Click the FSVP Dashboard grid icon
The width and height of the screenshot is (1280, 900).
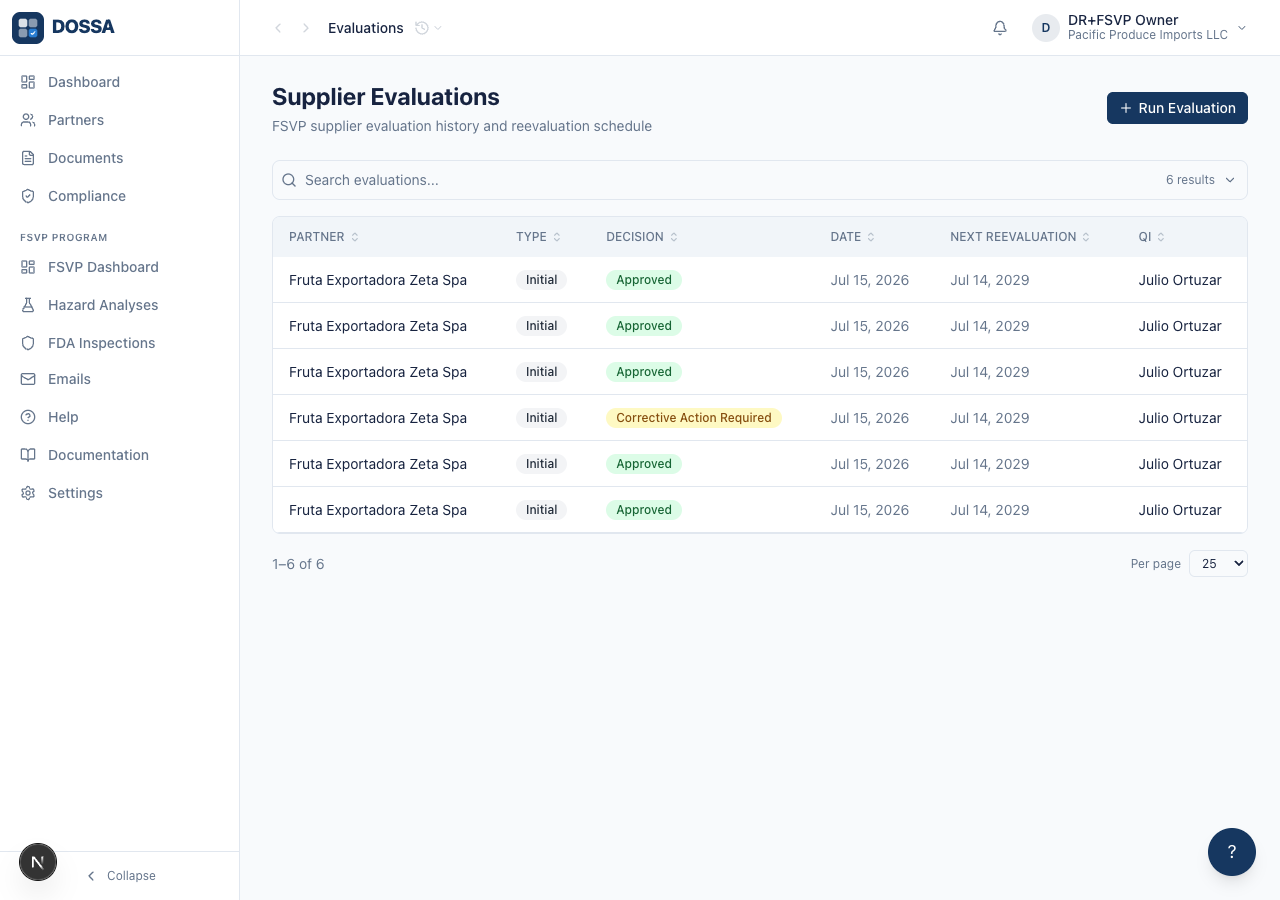tap(28, 267)
